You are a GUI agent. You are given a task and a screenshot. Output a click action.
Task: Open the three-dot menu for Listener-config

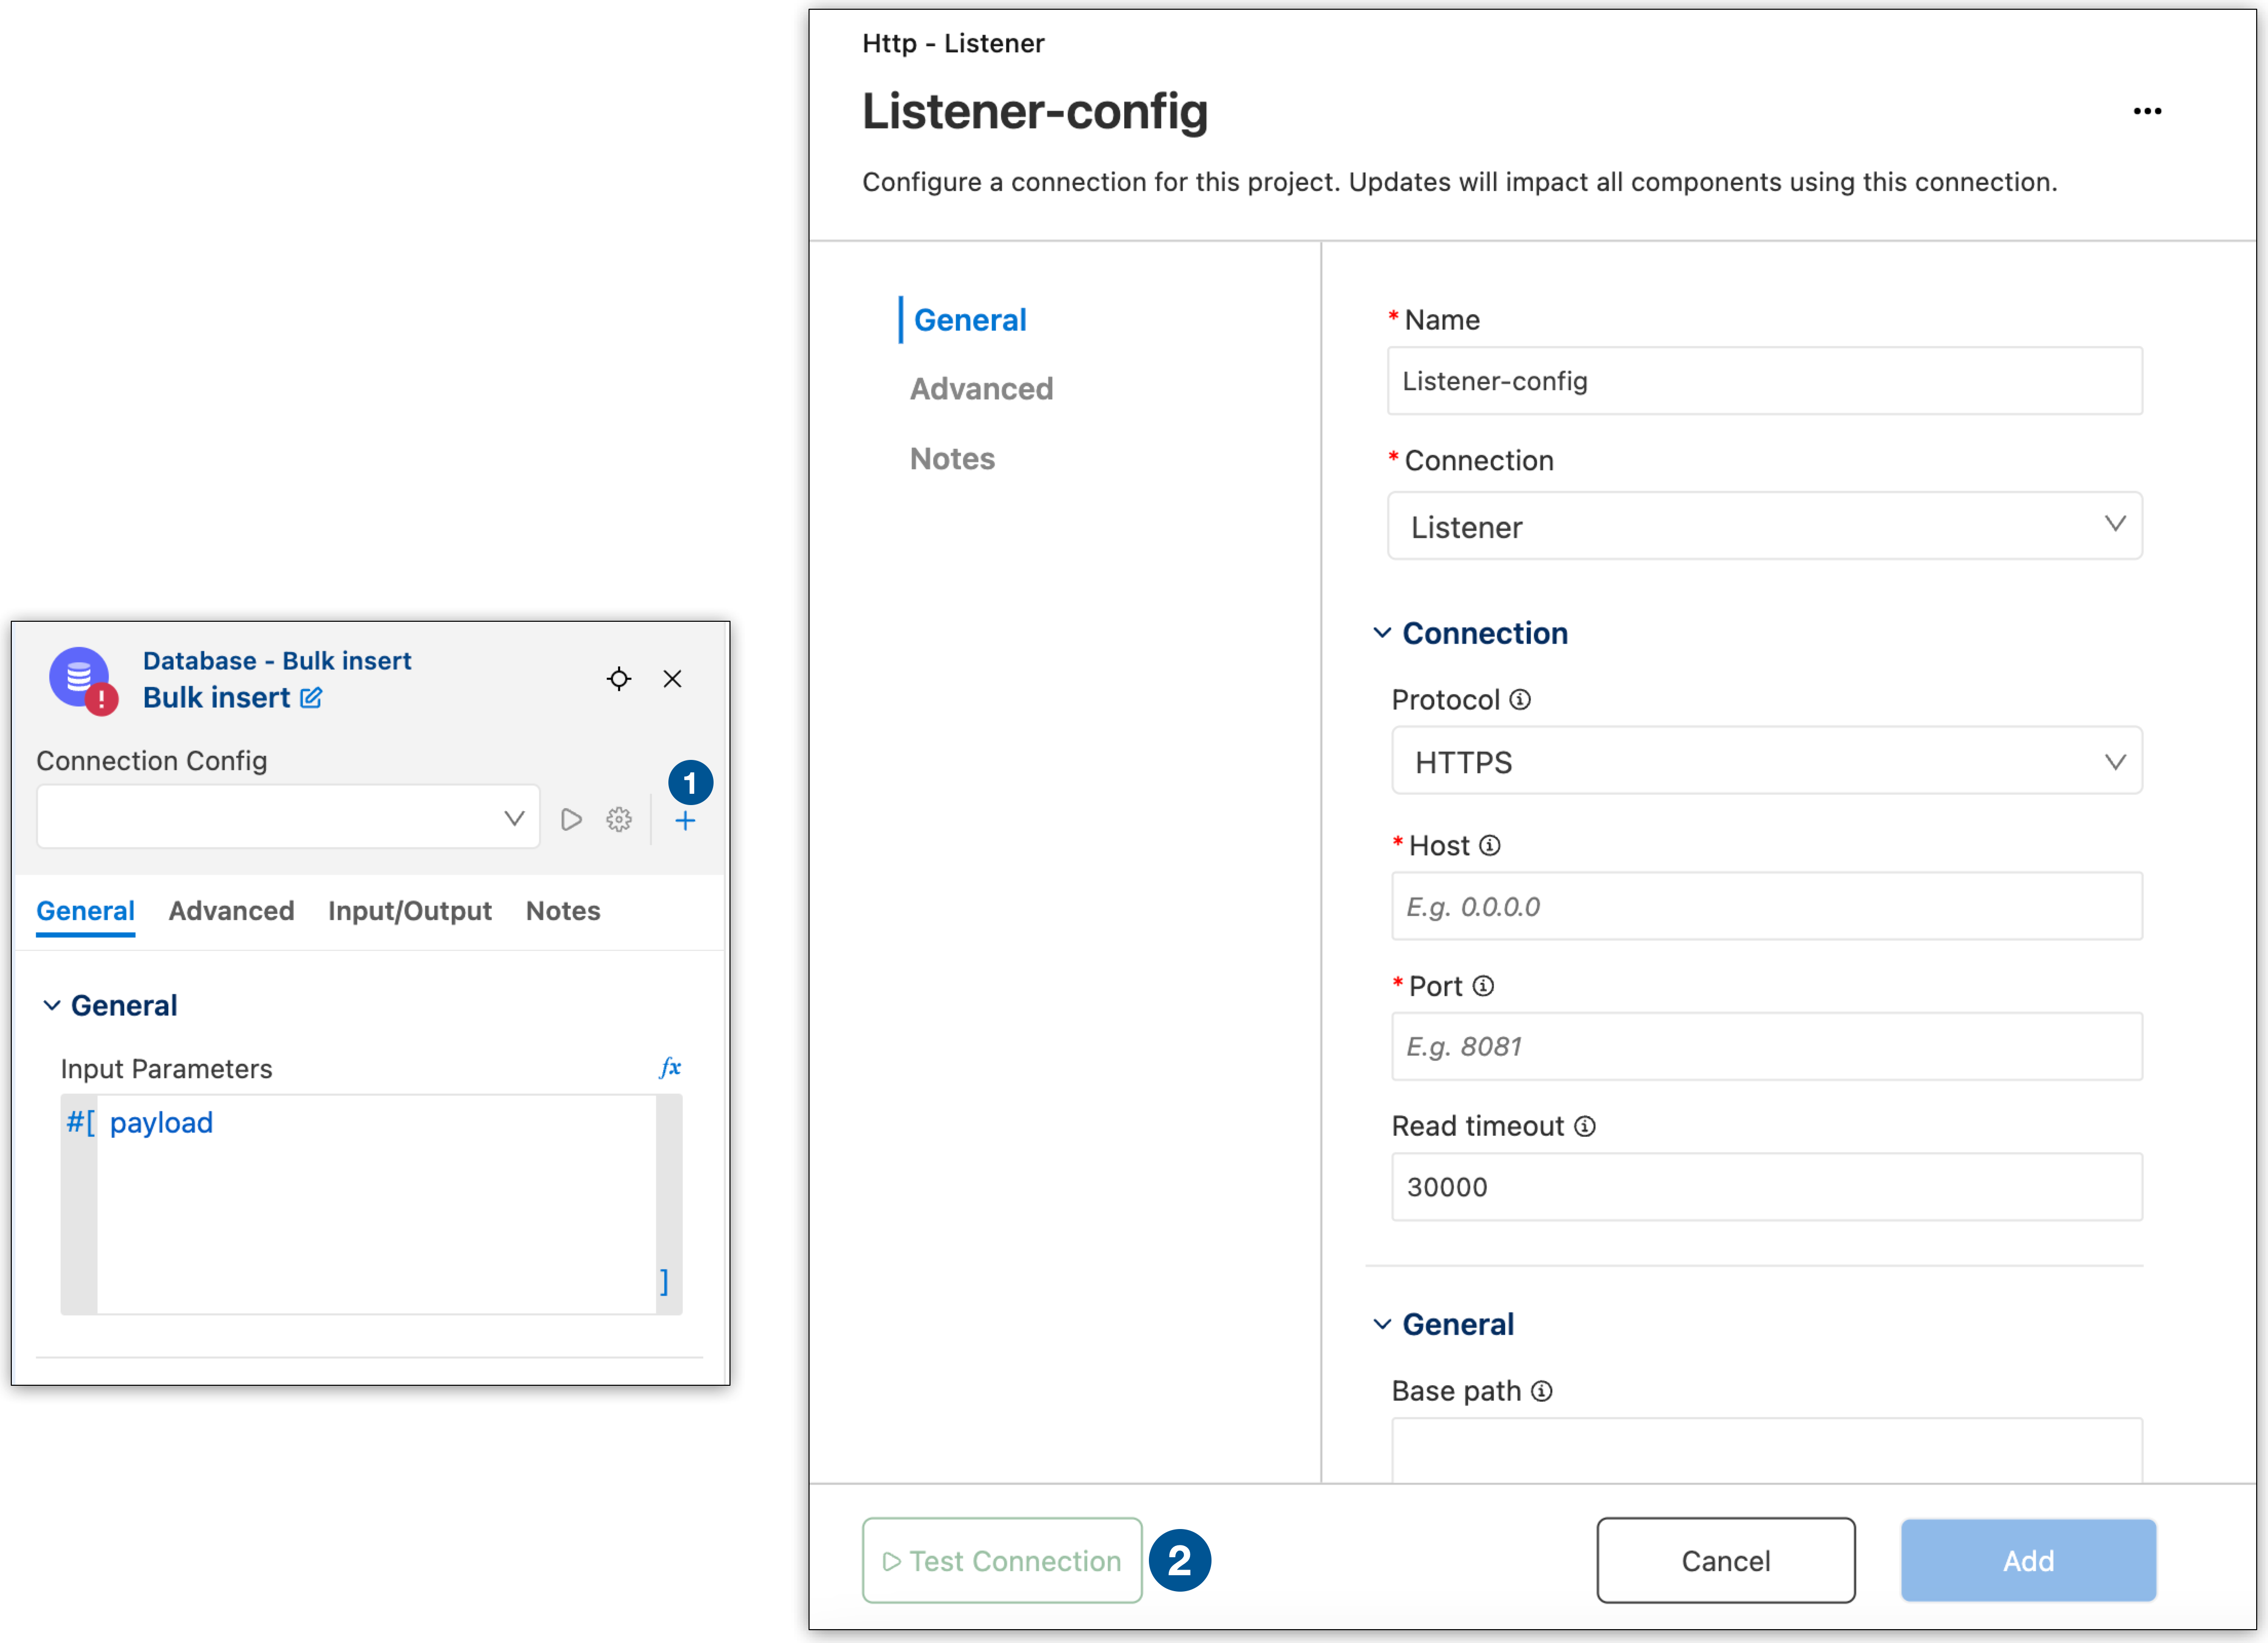point(2147,111)
